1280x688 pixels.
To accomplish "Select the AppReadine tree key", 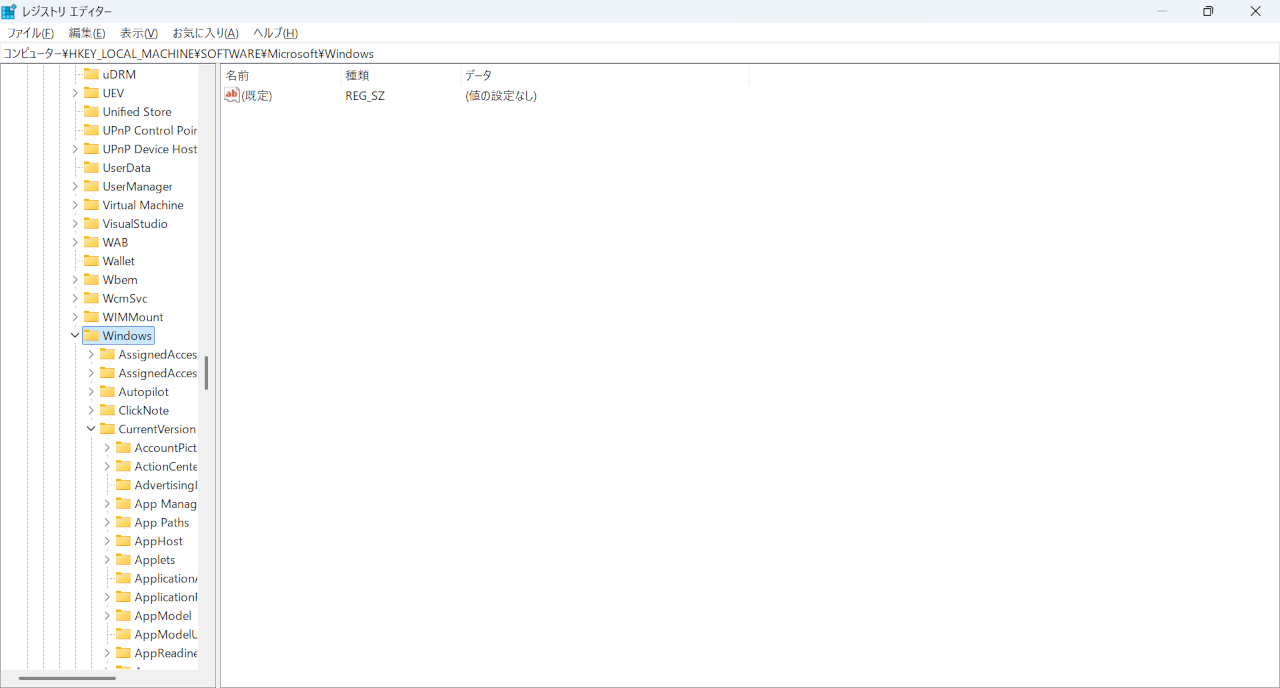I will coord(166,653).
